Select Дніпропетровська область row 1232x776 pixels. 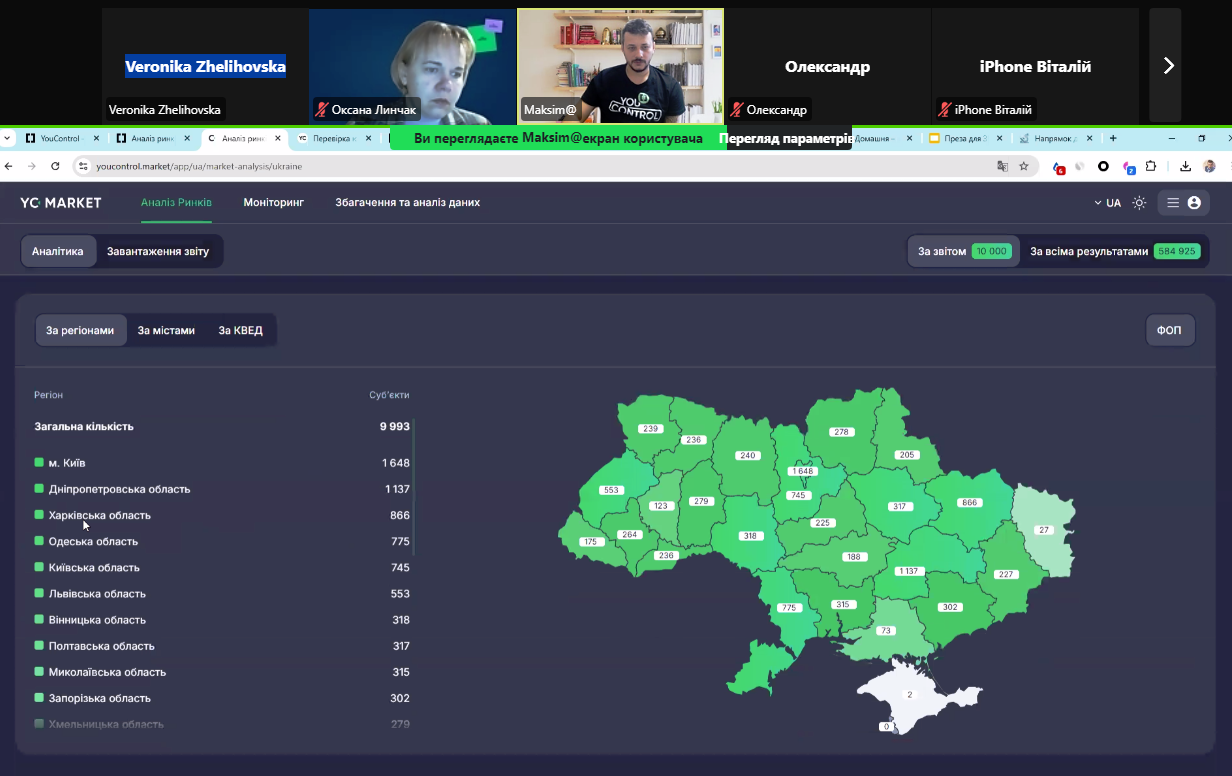(x=222, y=489)
